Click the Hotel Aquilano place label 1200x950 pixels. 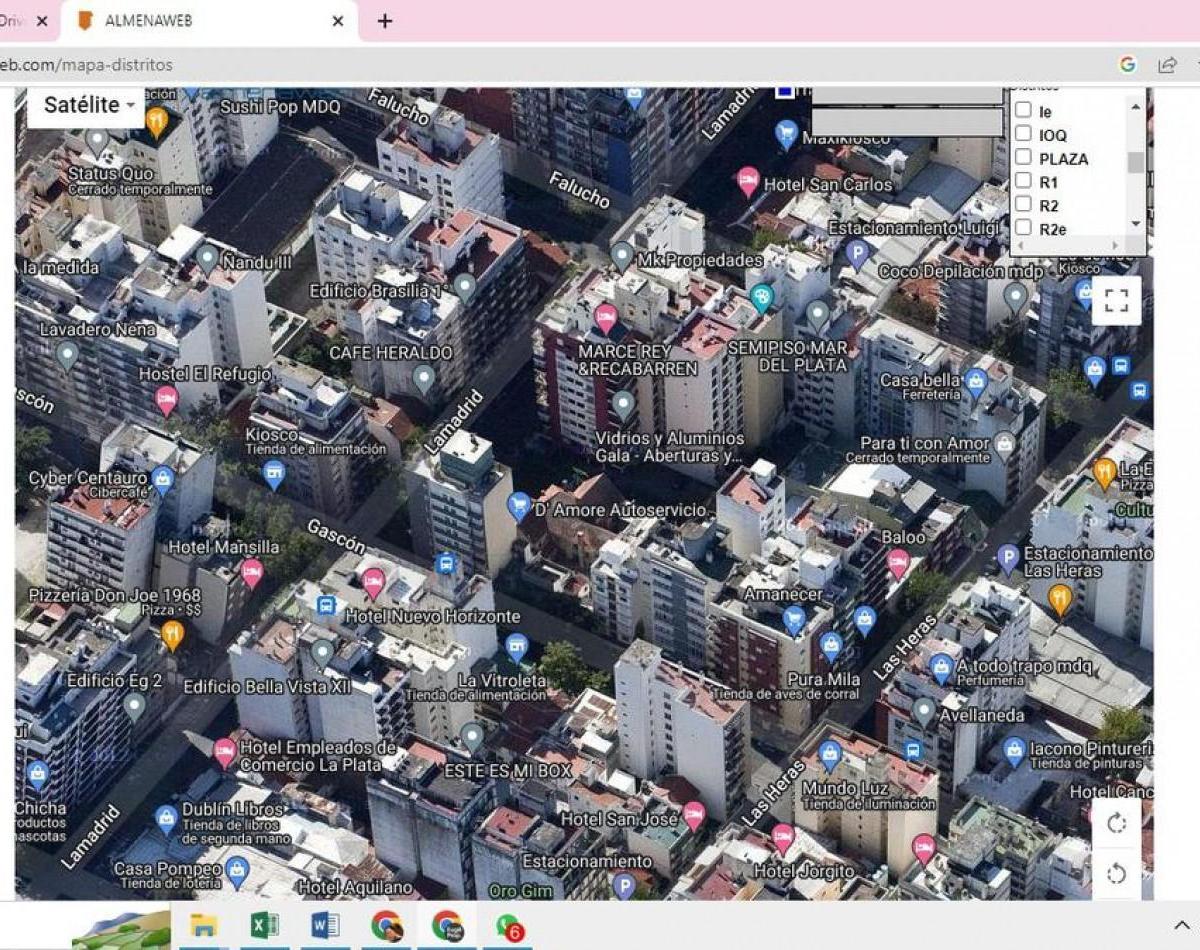pos(355,888)
